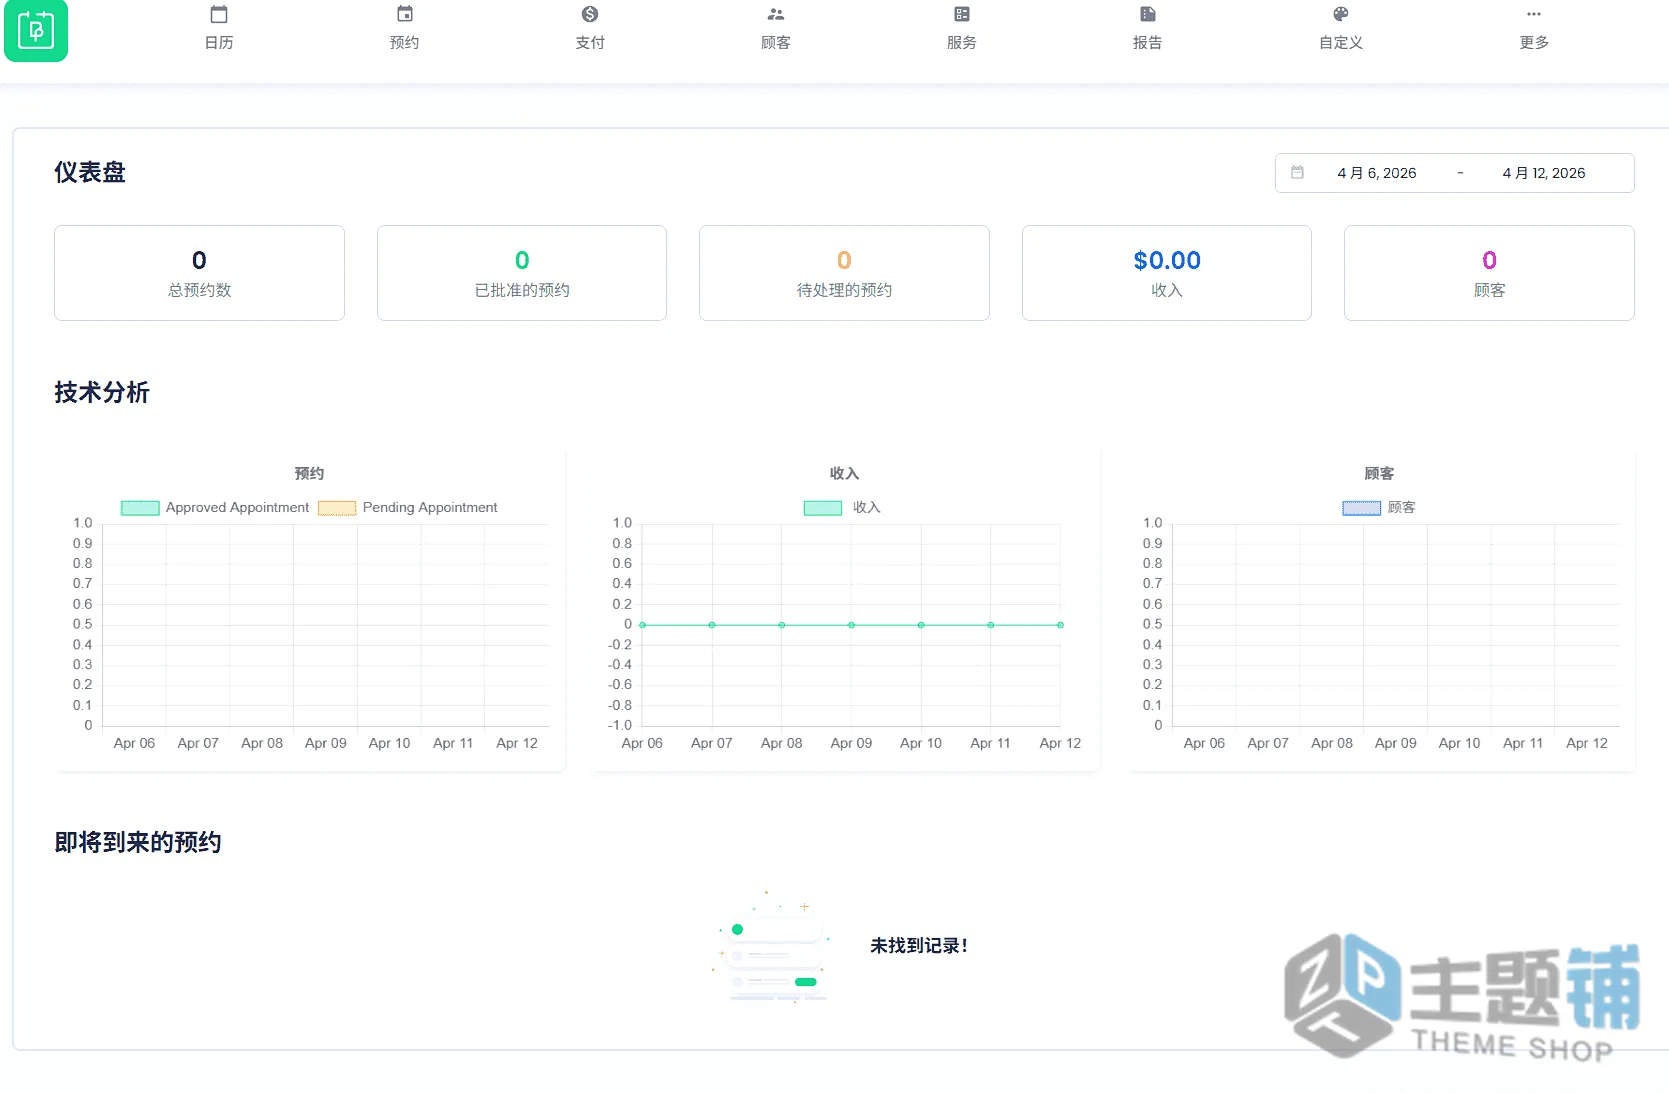Viewport: 1669px width, 1093px height.
Task: Click the 收入 chart title
Action: [x=844, y=474]
